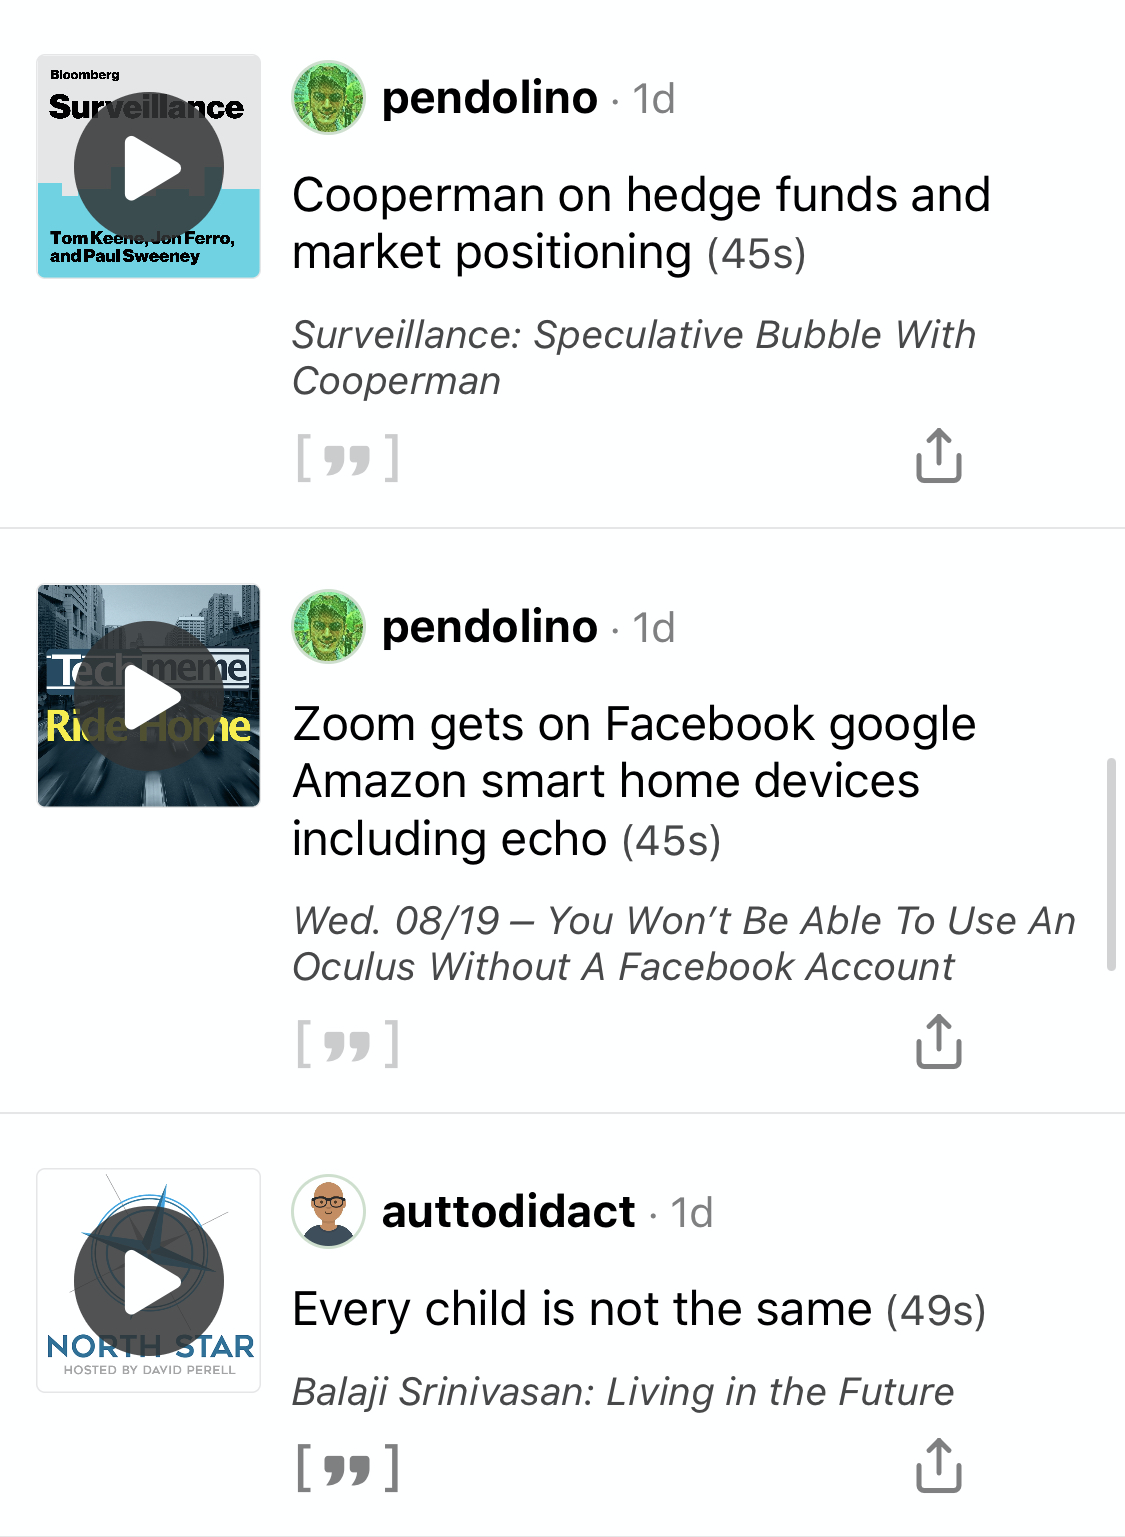Tap quote icon under Zoom clip
The height and width of the screenshot is (1537, 1125).
pyautogui.click(x=347, y=1044)
